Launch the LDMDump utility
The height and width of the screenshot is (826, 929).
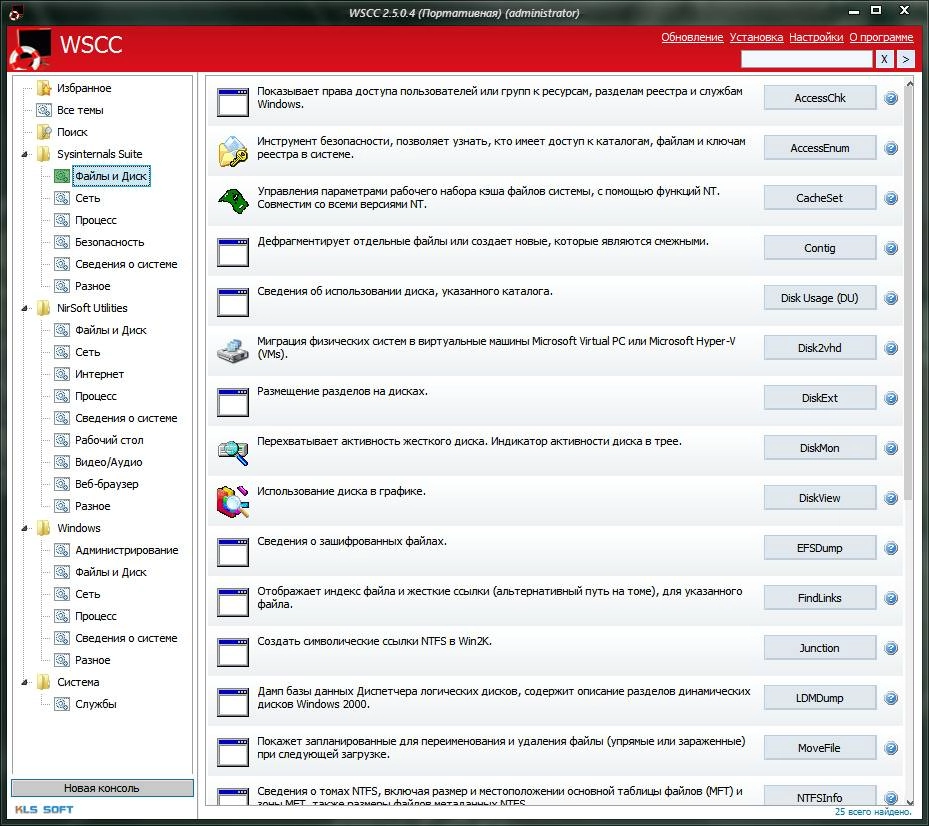pyautogui.click(x=819, y=698)
